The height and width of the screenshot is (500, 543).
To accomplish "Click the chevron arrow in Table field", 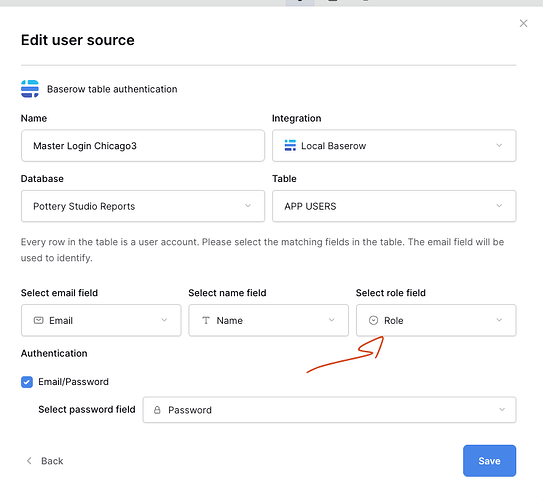I will coord(499,206).
